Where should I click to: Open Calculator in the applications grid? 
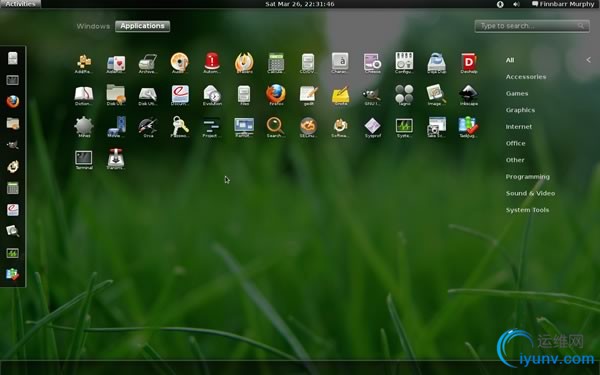276,62
